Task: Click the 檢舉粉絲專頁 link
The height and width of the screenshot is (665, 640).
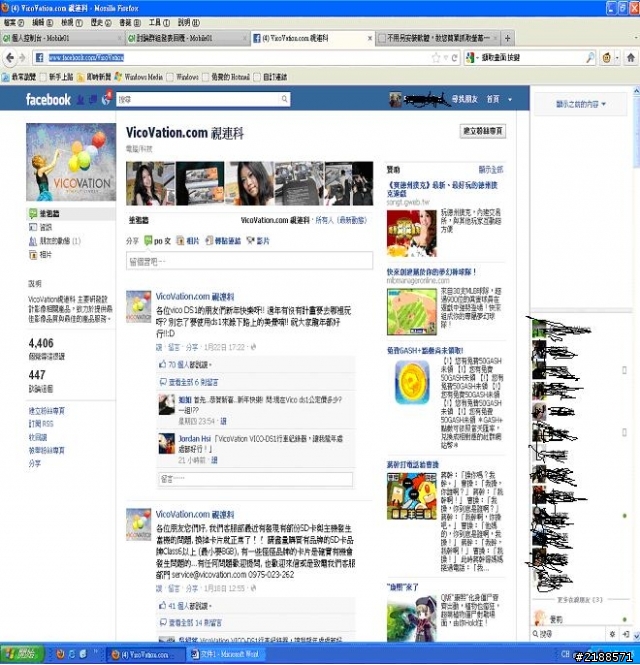Action: [x=47, y=450]
